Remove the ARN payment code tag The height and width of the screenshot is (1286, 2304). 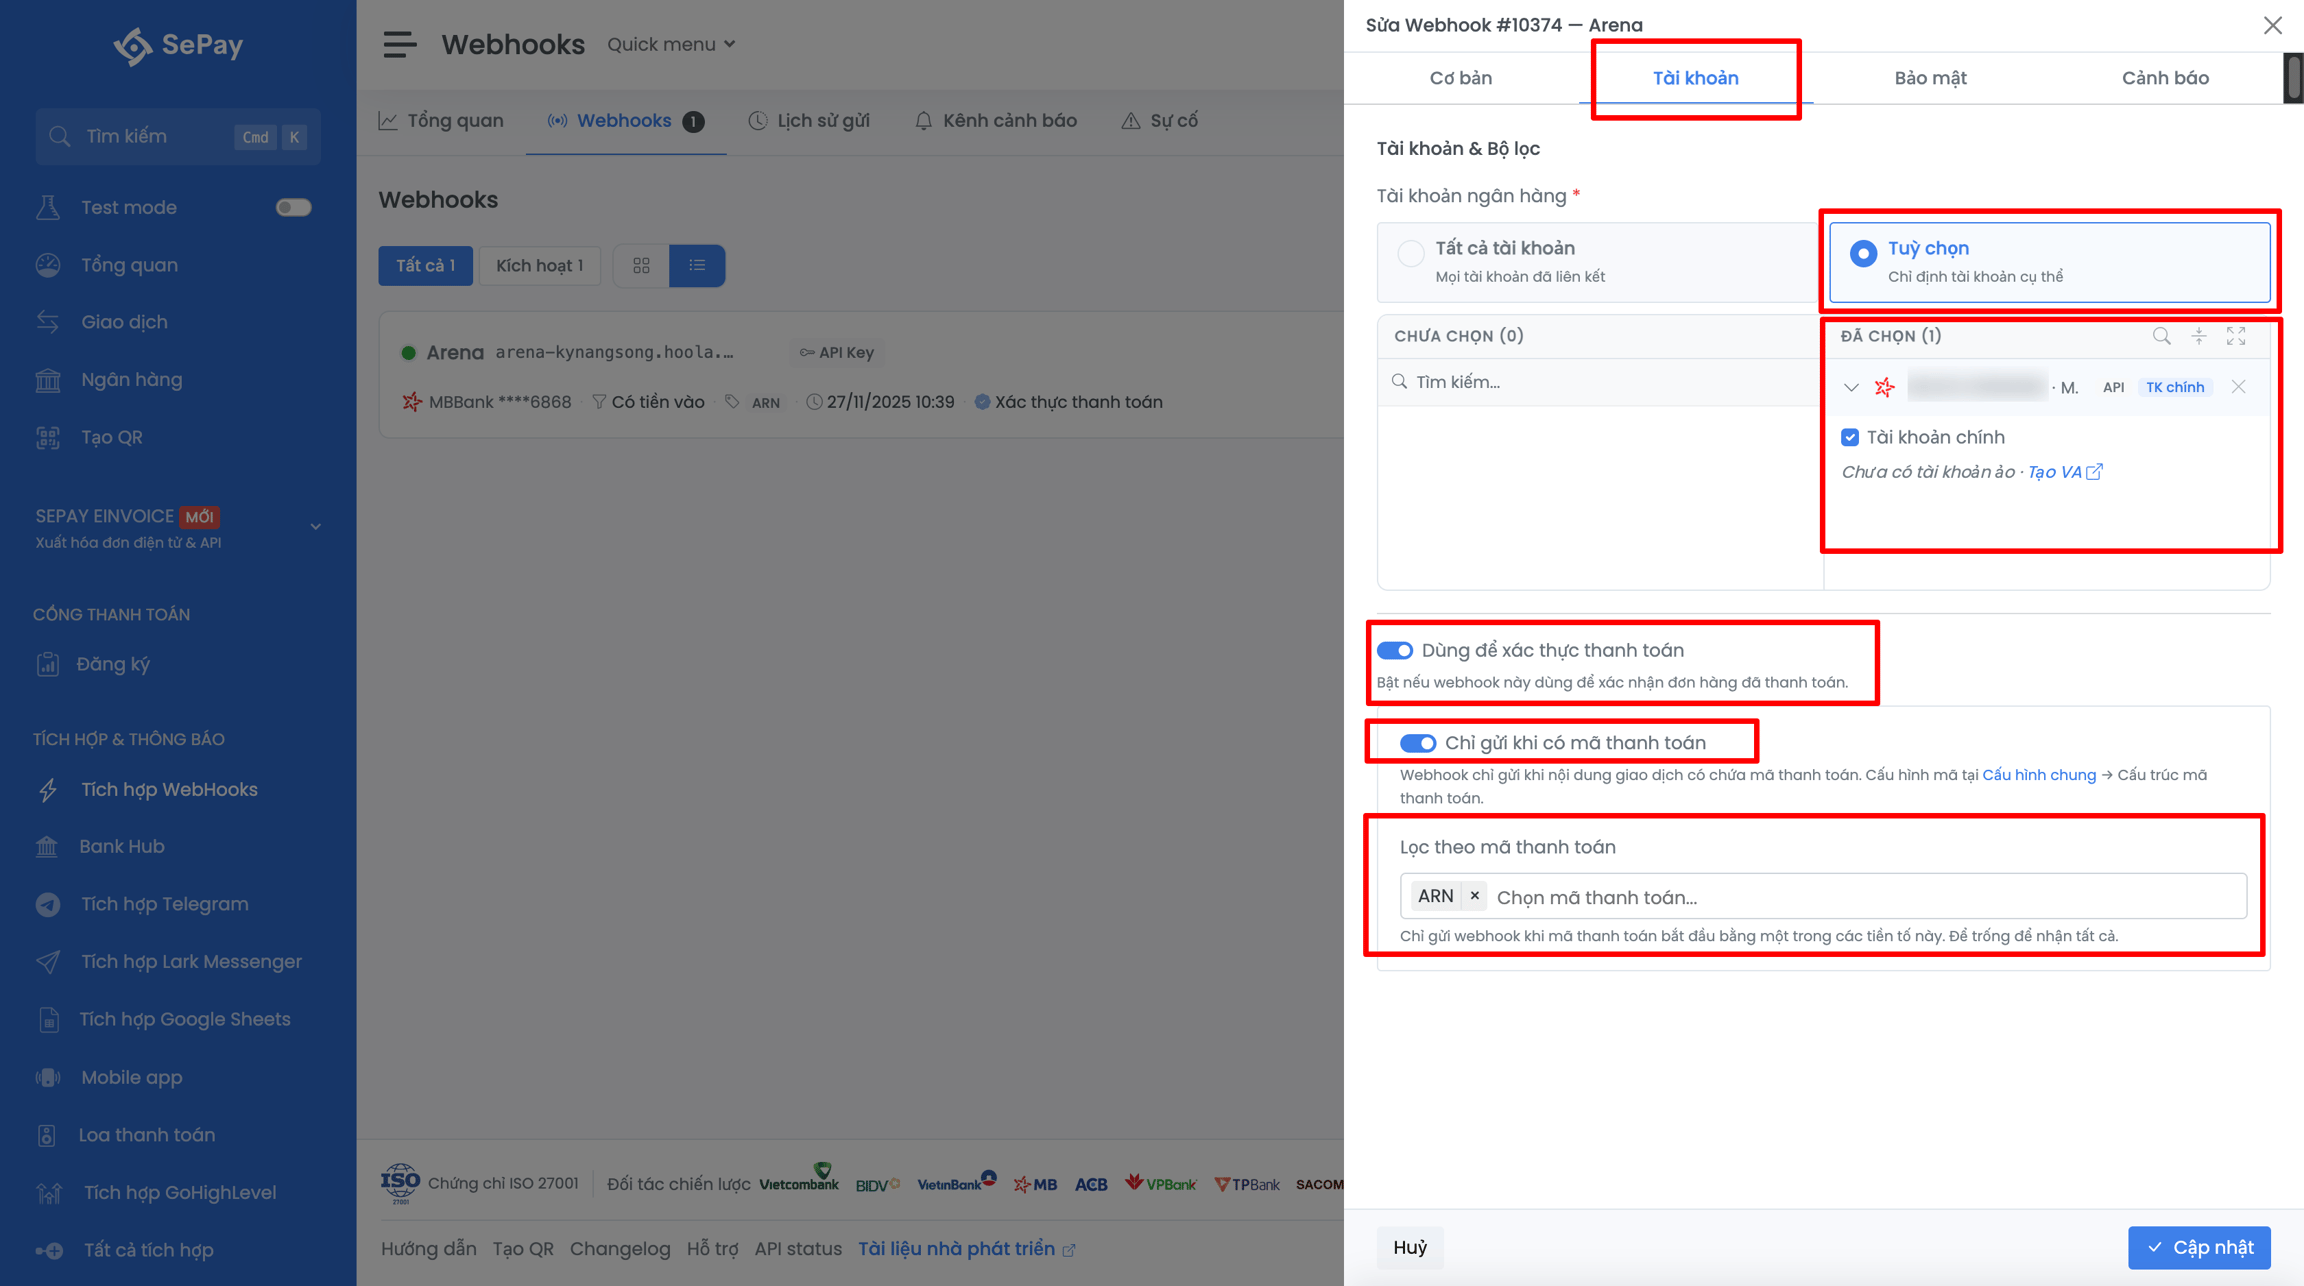click(x=1474, y=896)
